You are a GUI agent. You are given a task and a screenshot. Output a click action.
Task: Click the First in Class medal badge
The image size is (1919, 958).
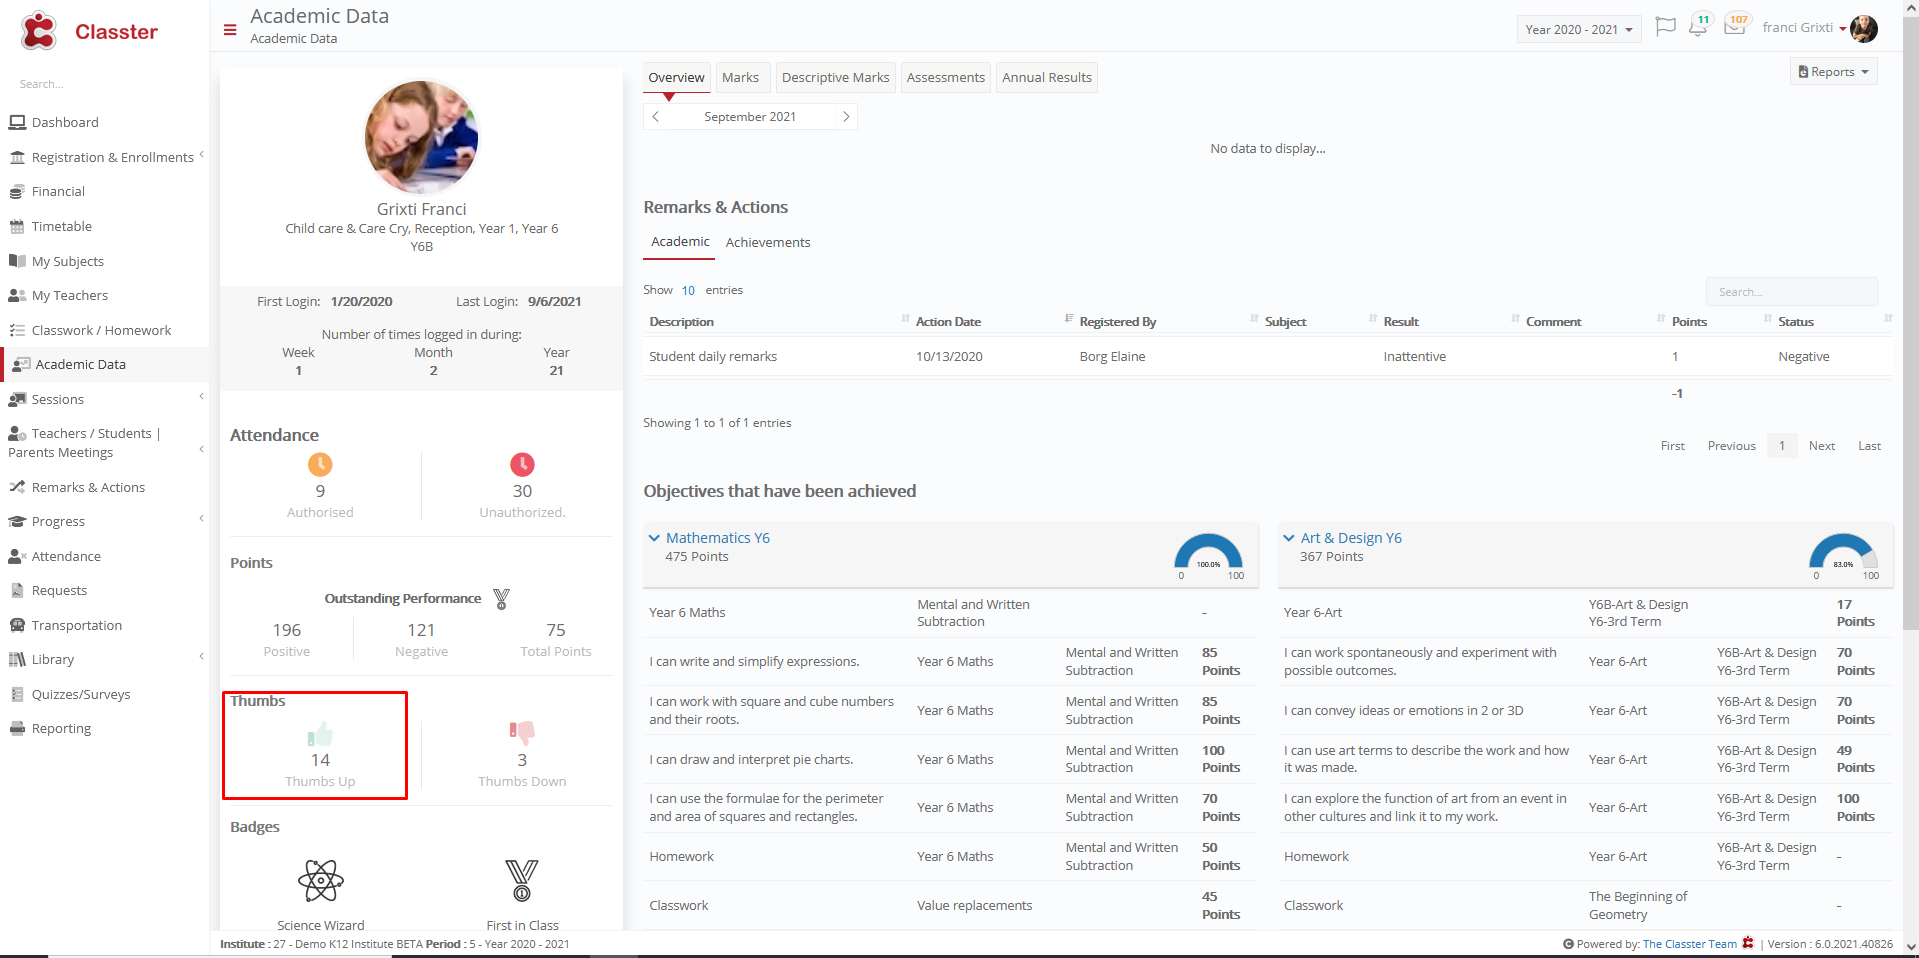522,881
